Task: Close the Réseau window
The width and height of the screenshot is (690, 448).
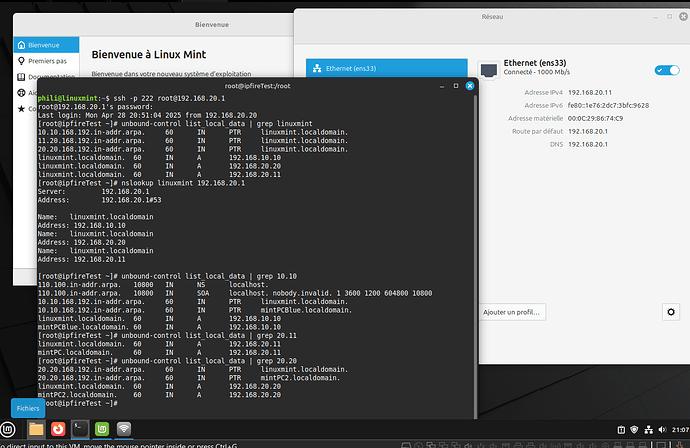Action: pos(683,16)
